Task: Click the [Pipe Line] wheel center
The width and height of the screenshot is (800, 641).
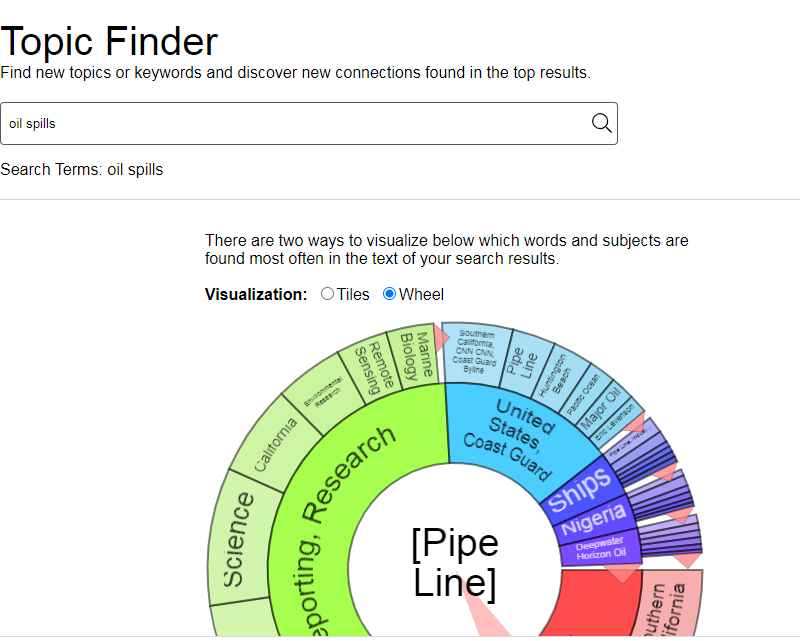Action: [455, 562]
